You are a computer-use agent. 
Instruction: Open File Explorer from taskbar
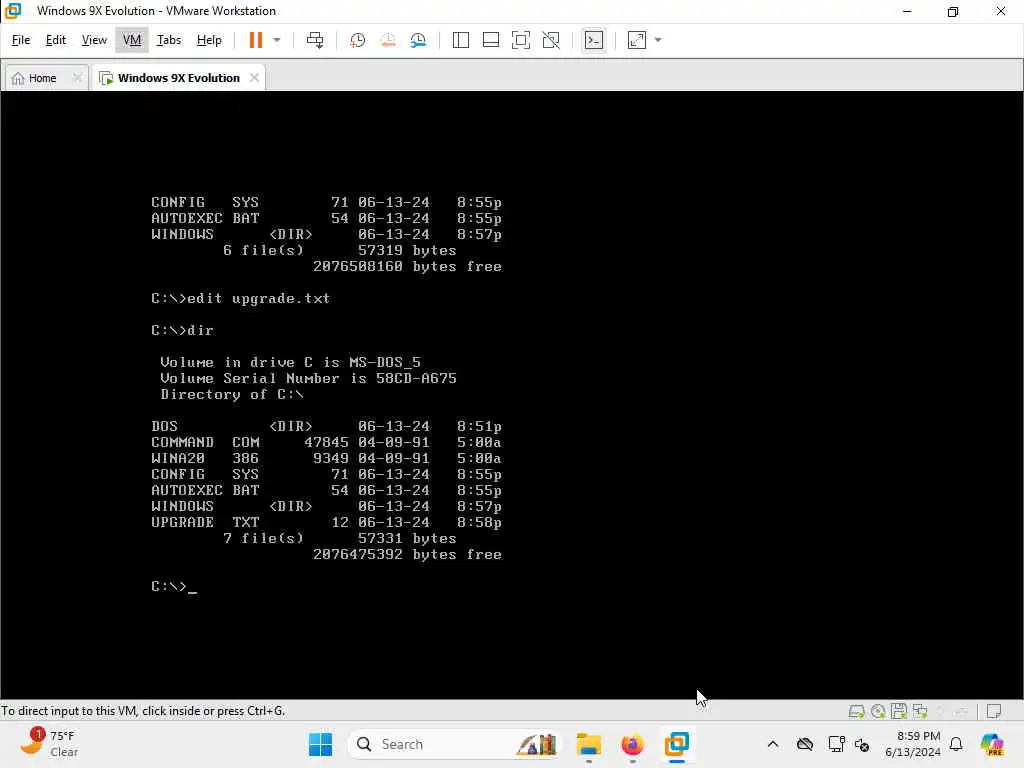point(588,744)
